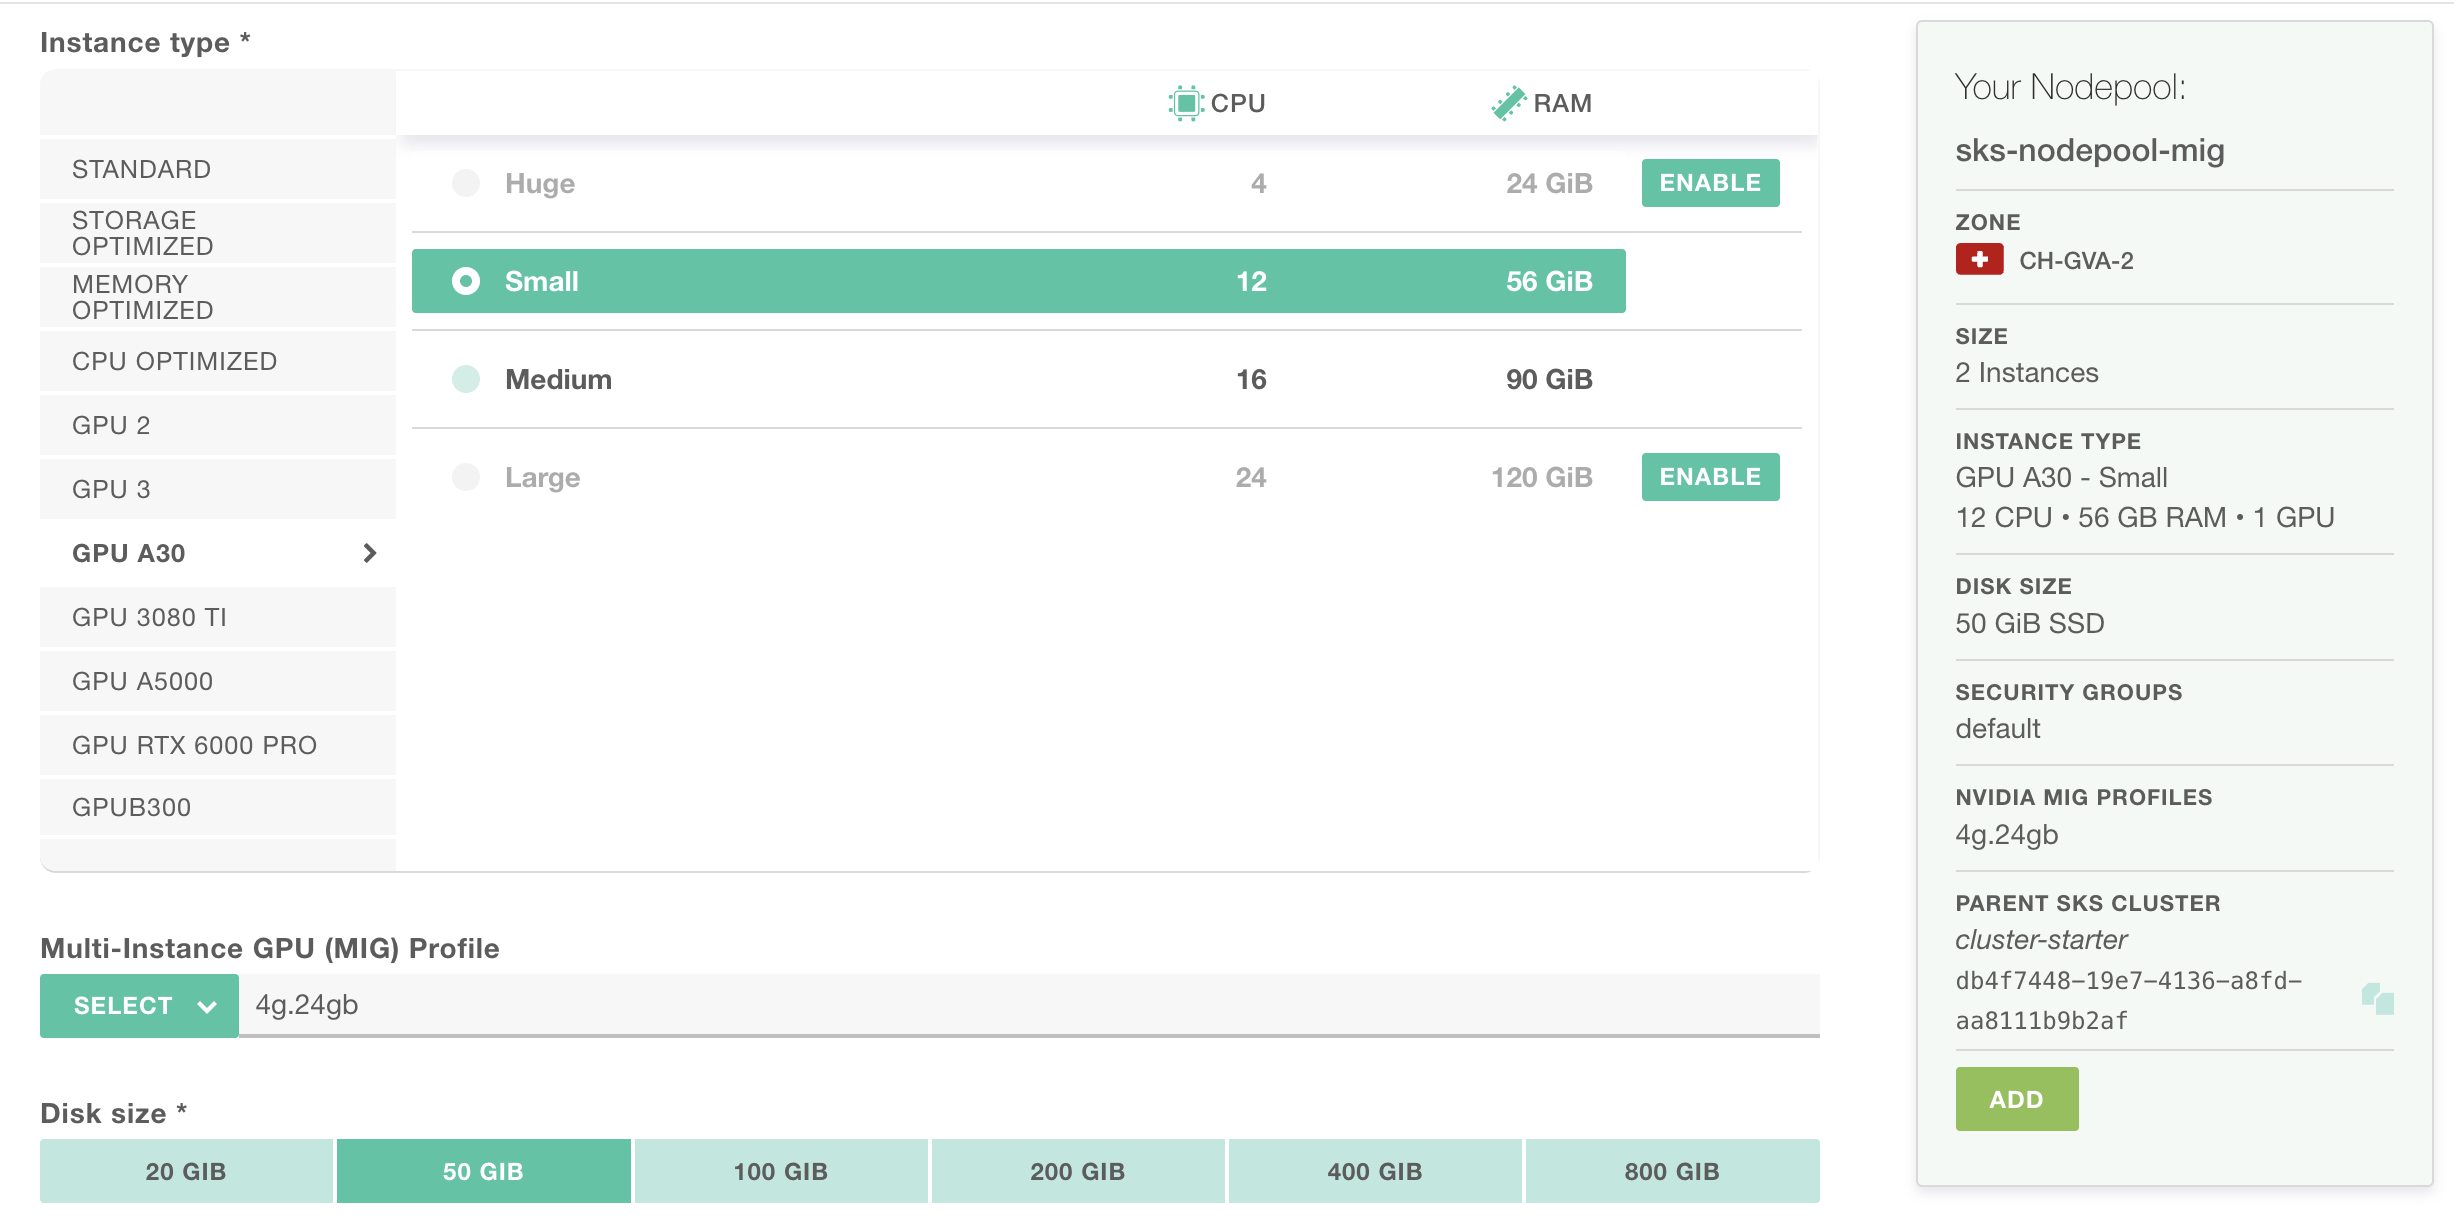Viewport: 2454px width, 1228px height.
Task: Open the MIG profile SELECT dropdown
Action: tap(139, 1006)
